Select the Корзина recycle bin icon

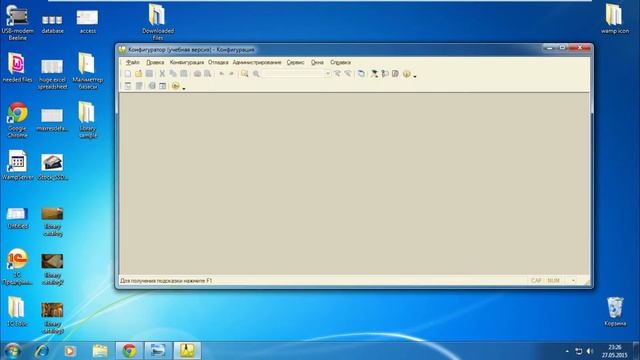tap(615, 312)
